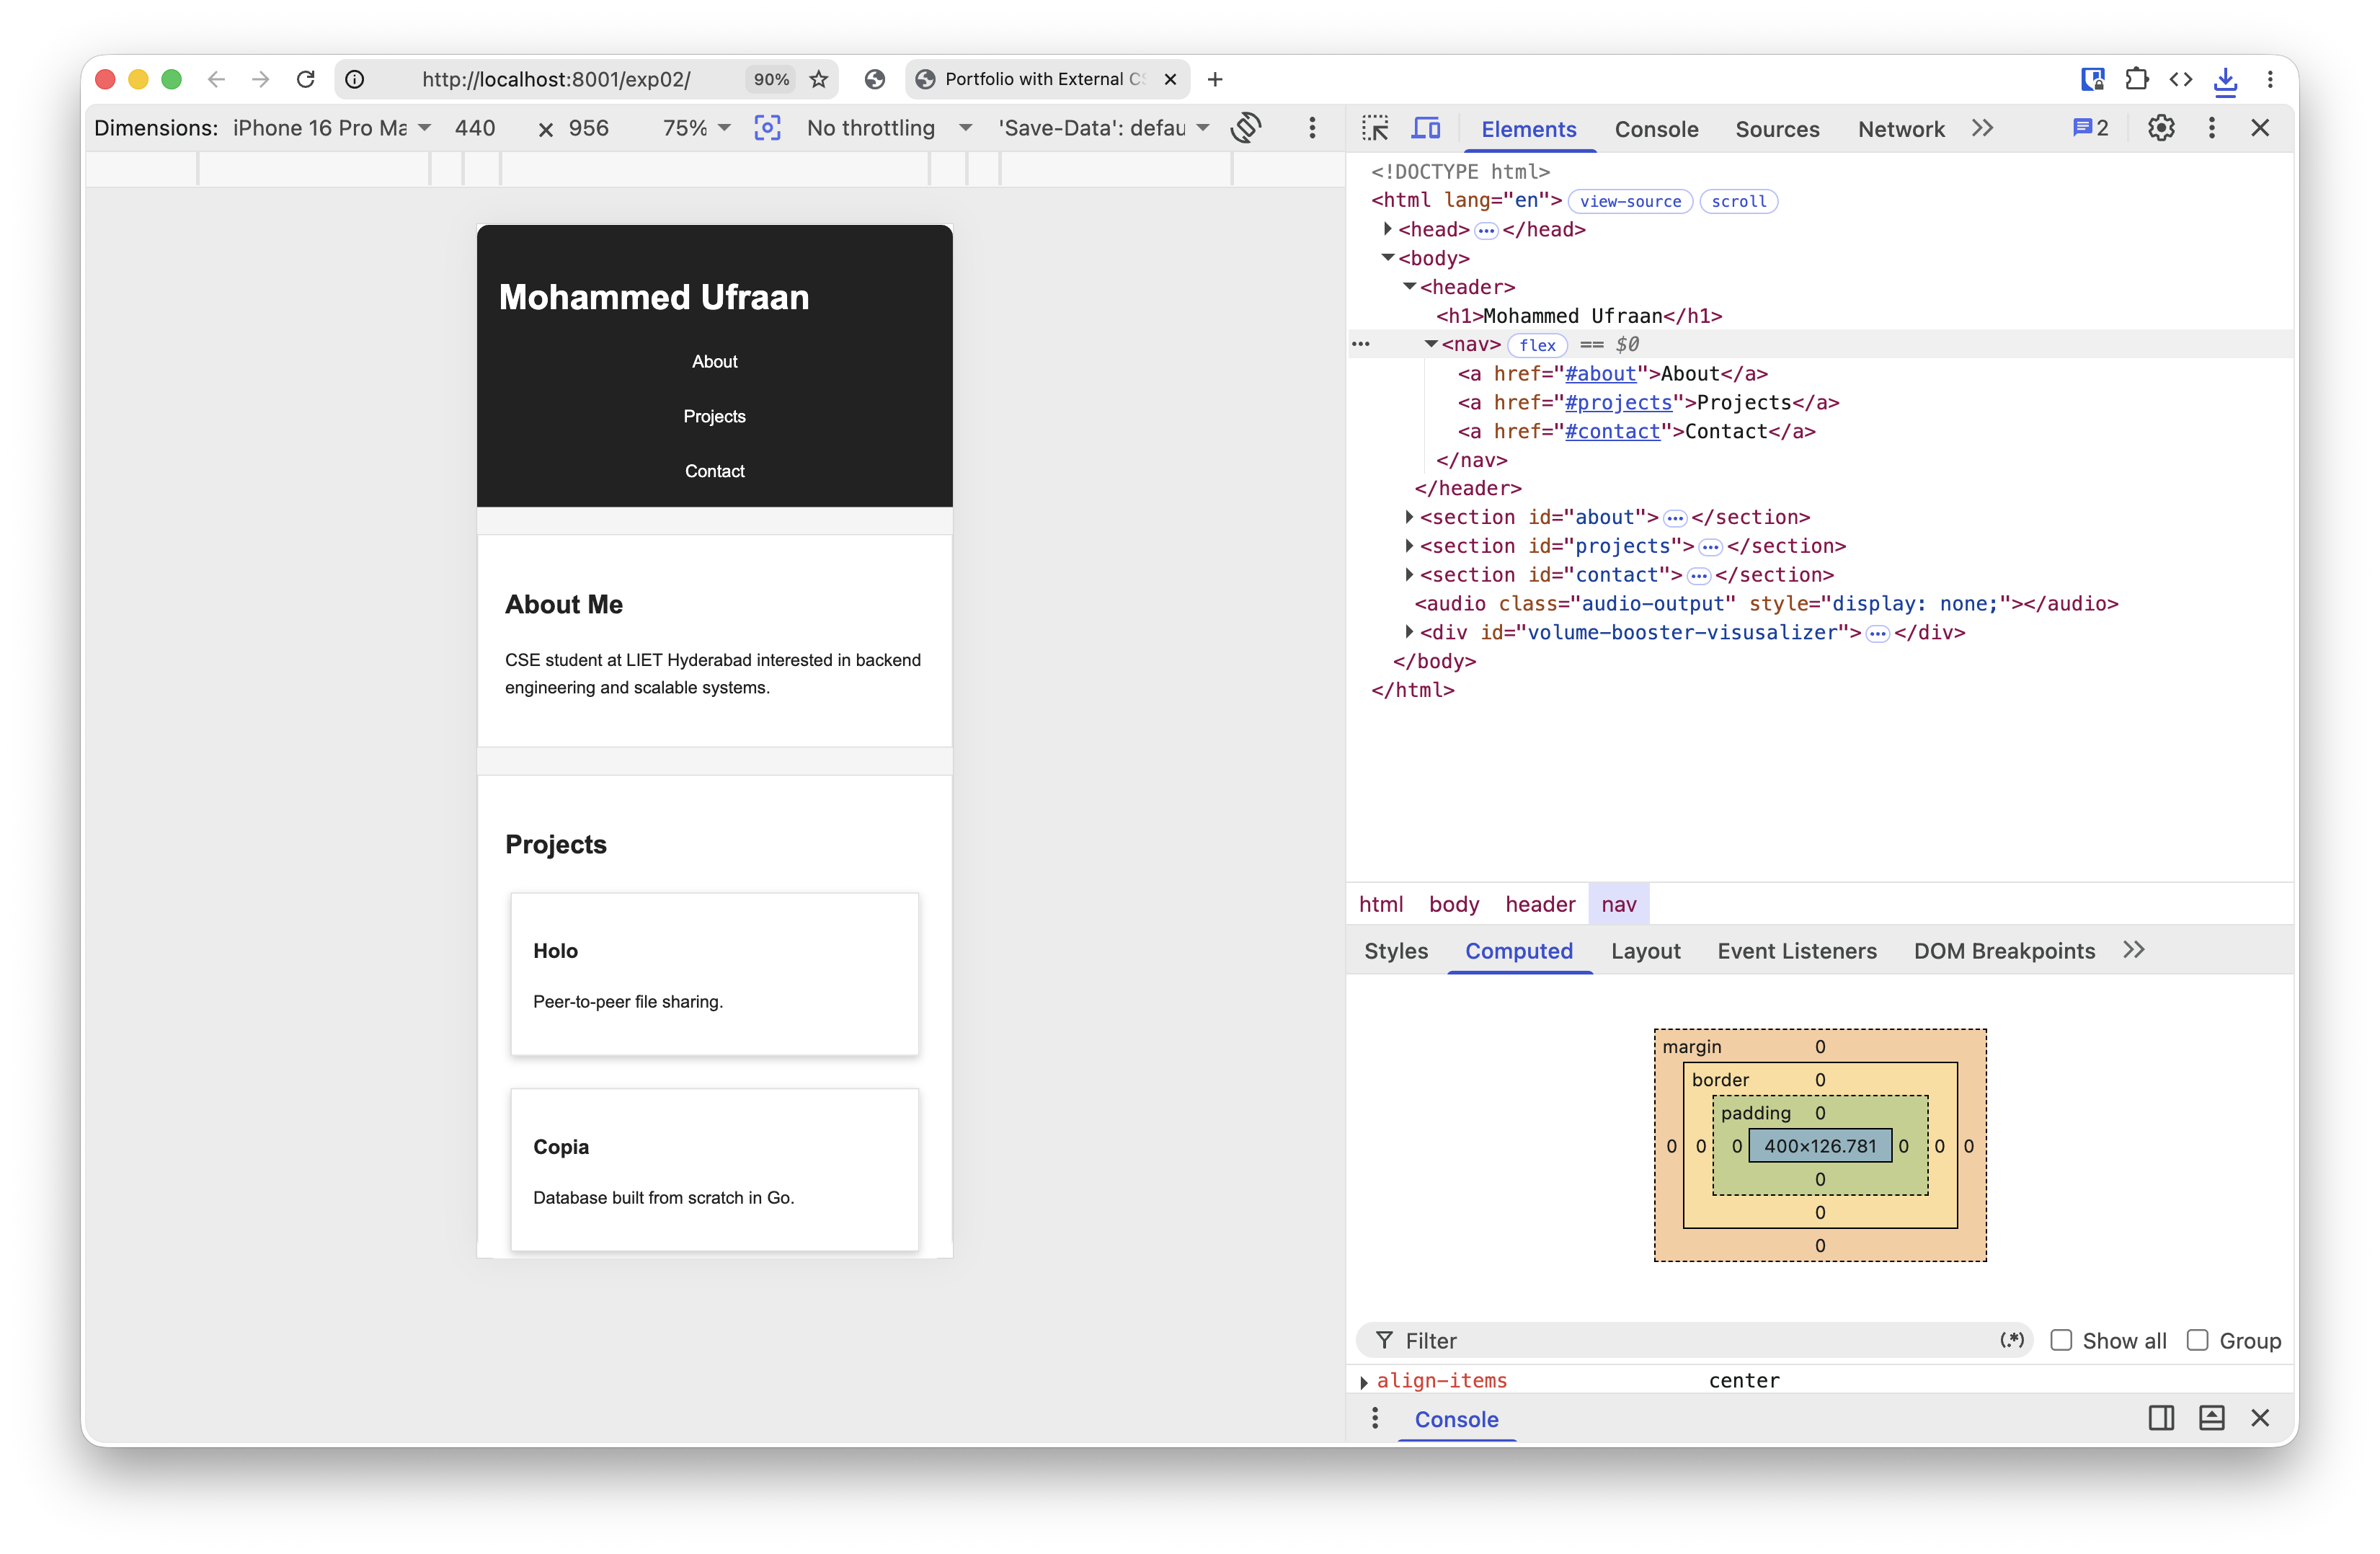This screenshot has width=2380, height=1554.
Task: Reload the page with the refresh icon
Action: 306,79
